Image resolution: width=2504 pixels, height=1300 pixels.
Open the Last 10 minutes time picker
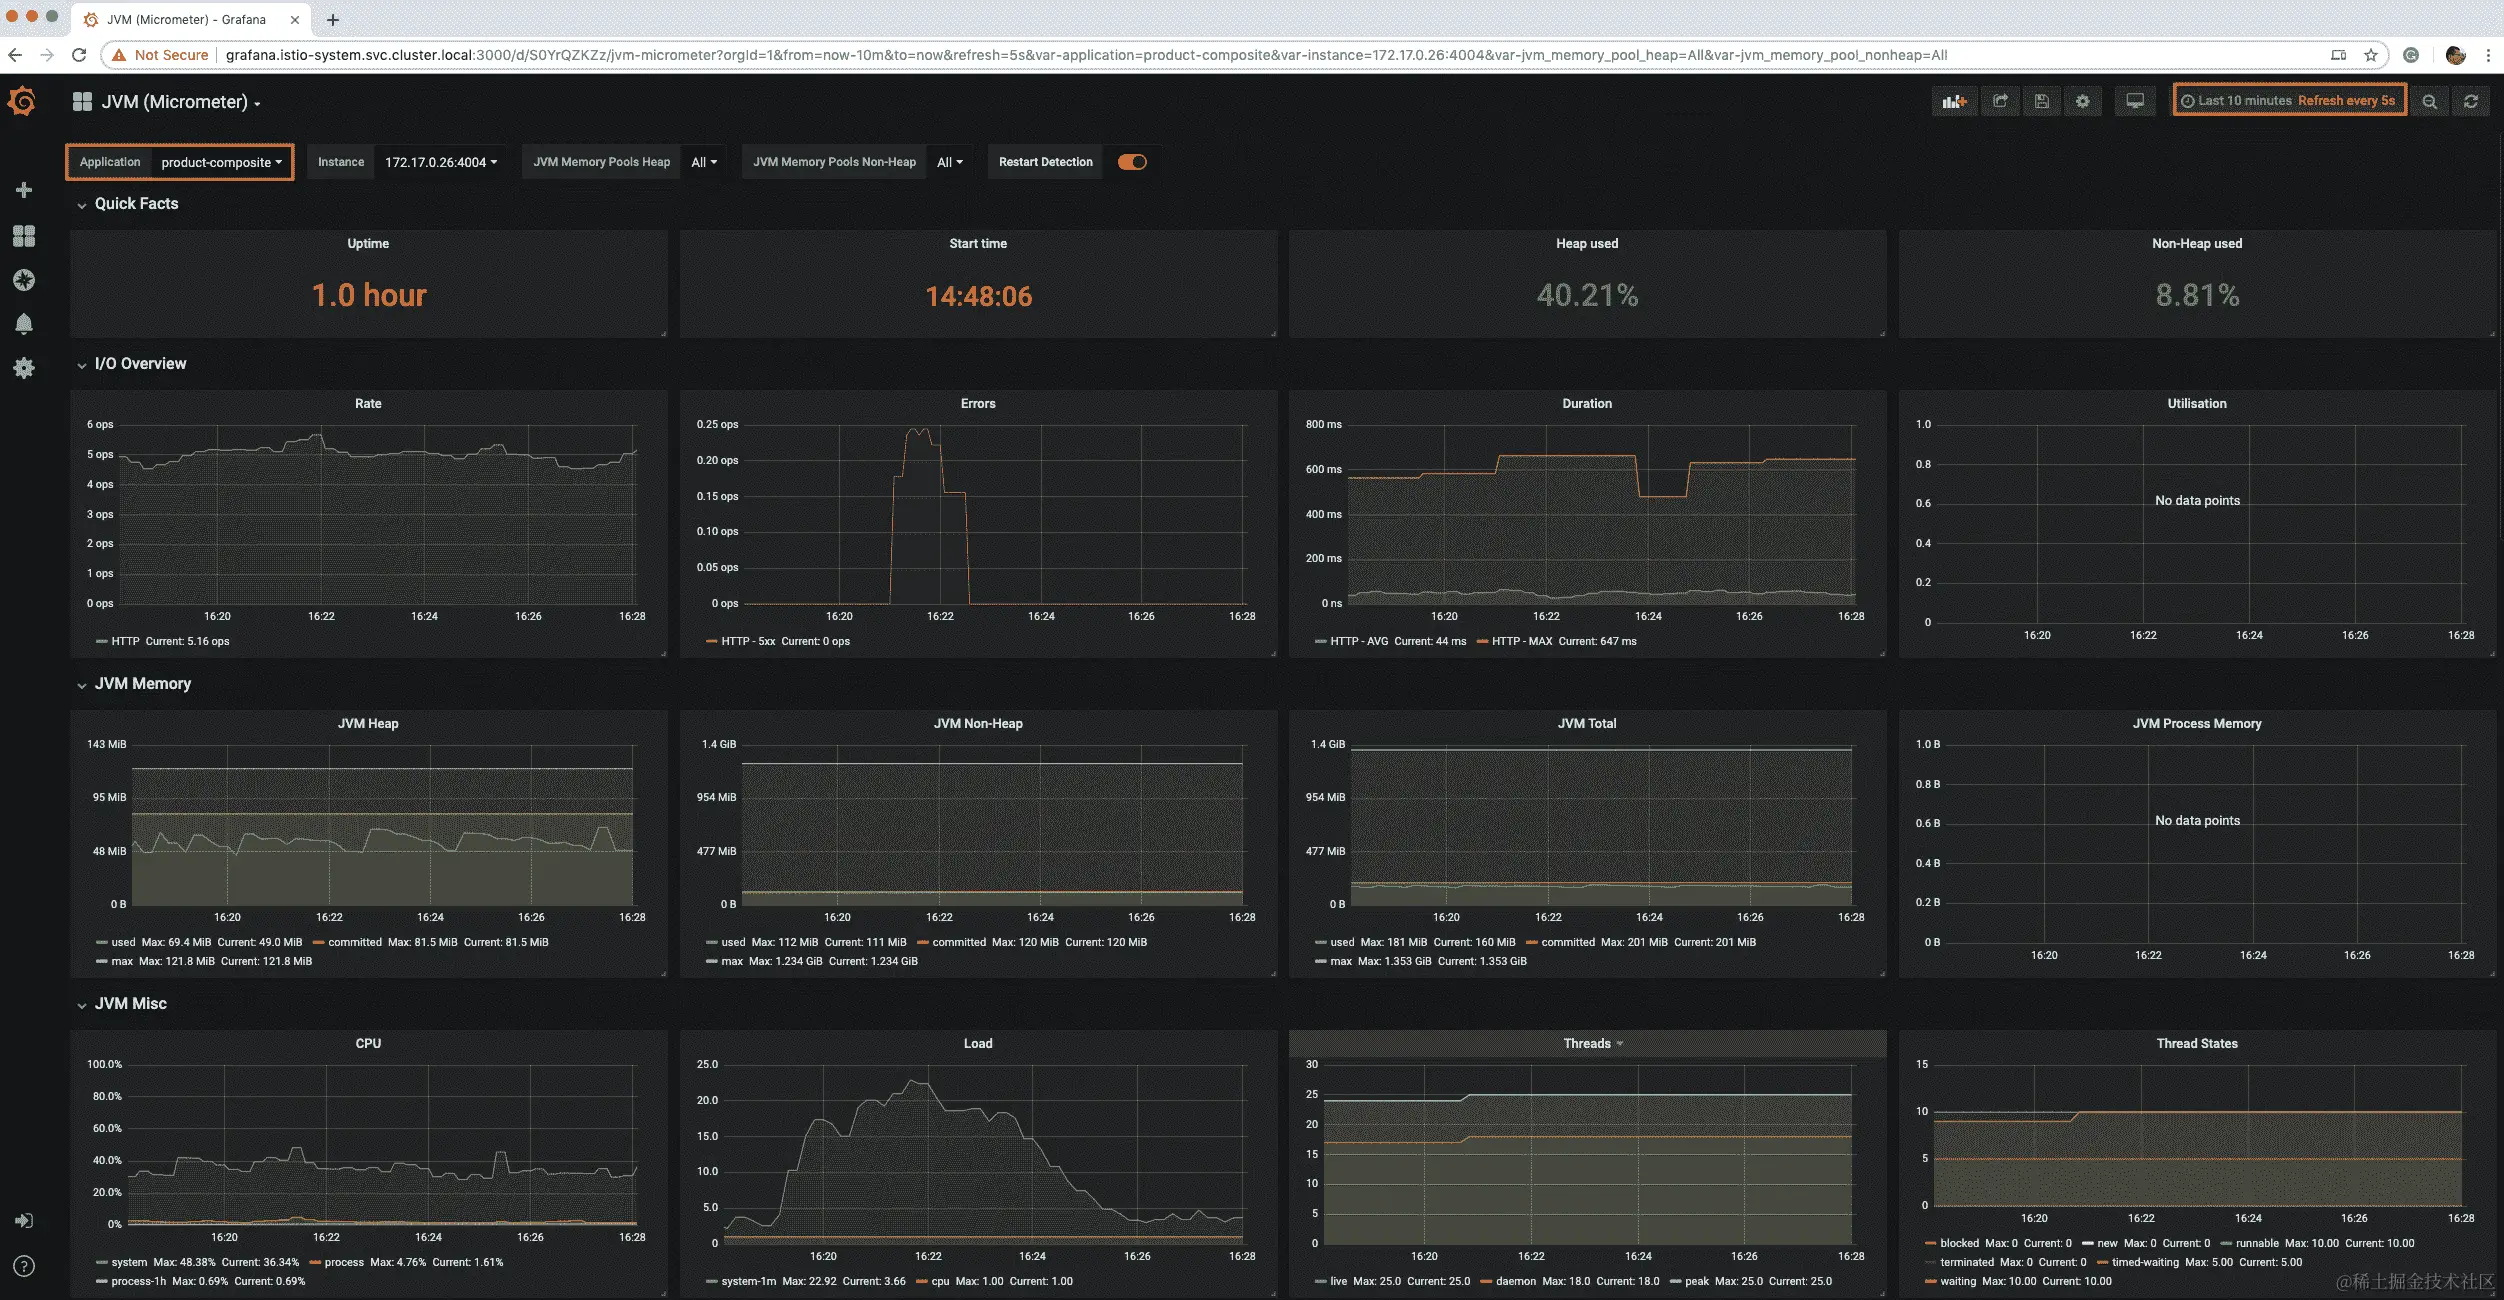coord(2243,101)
